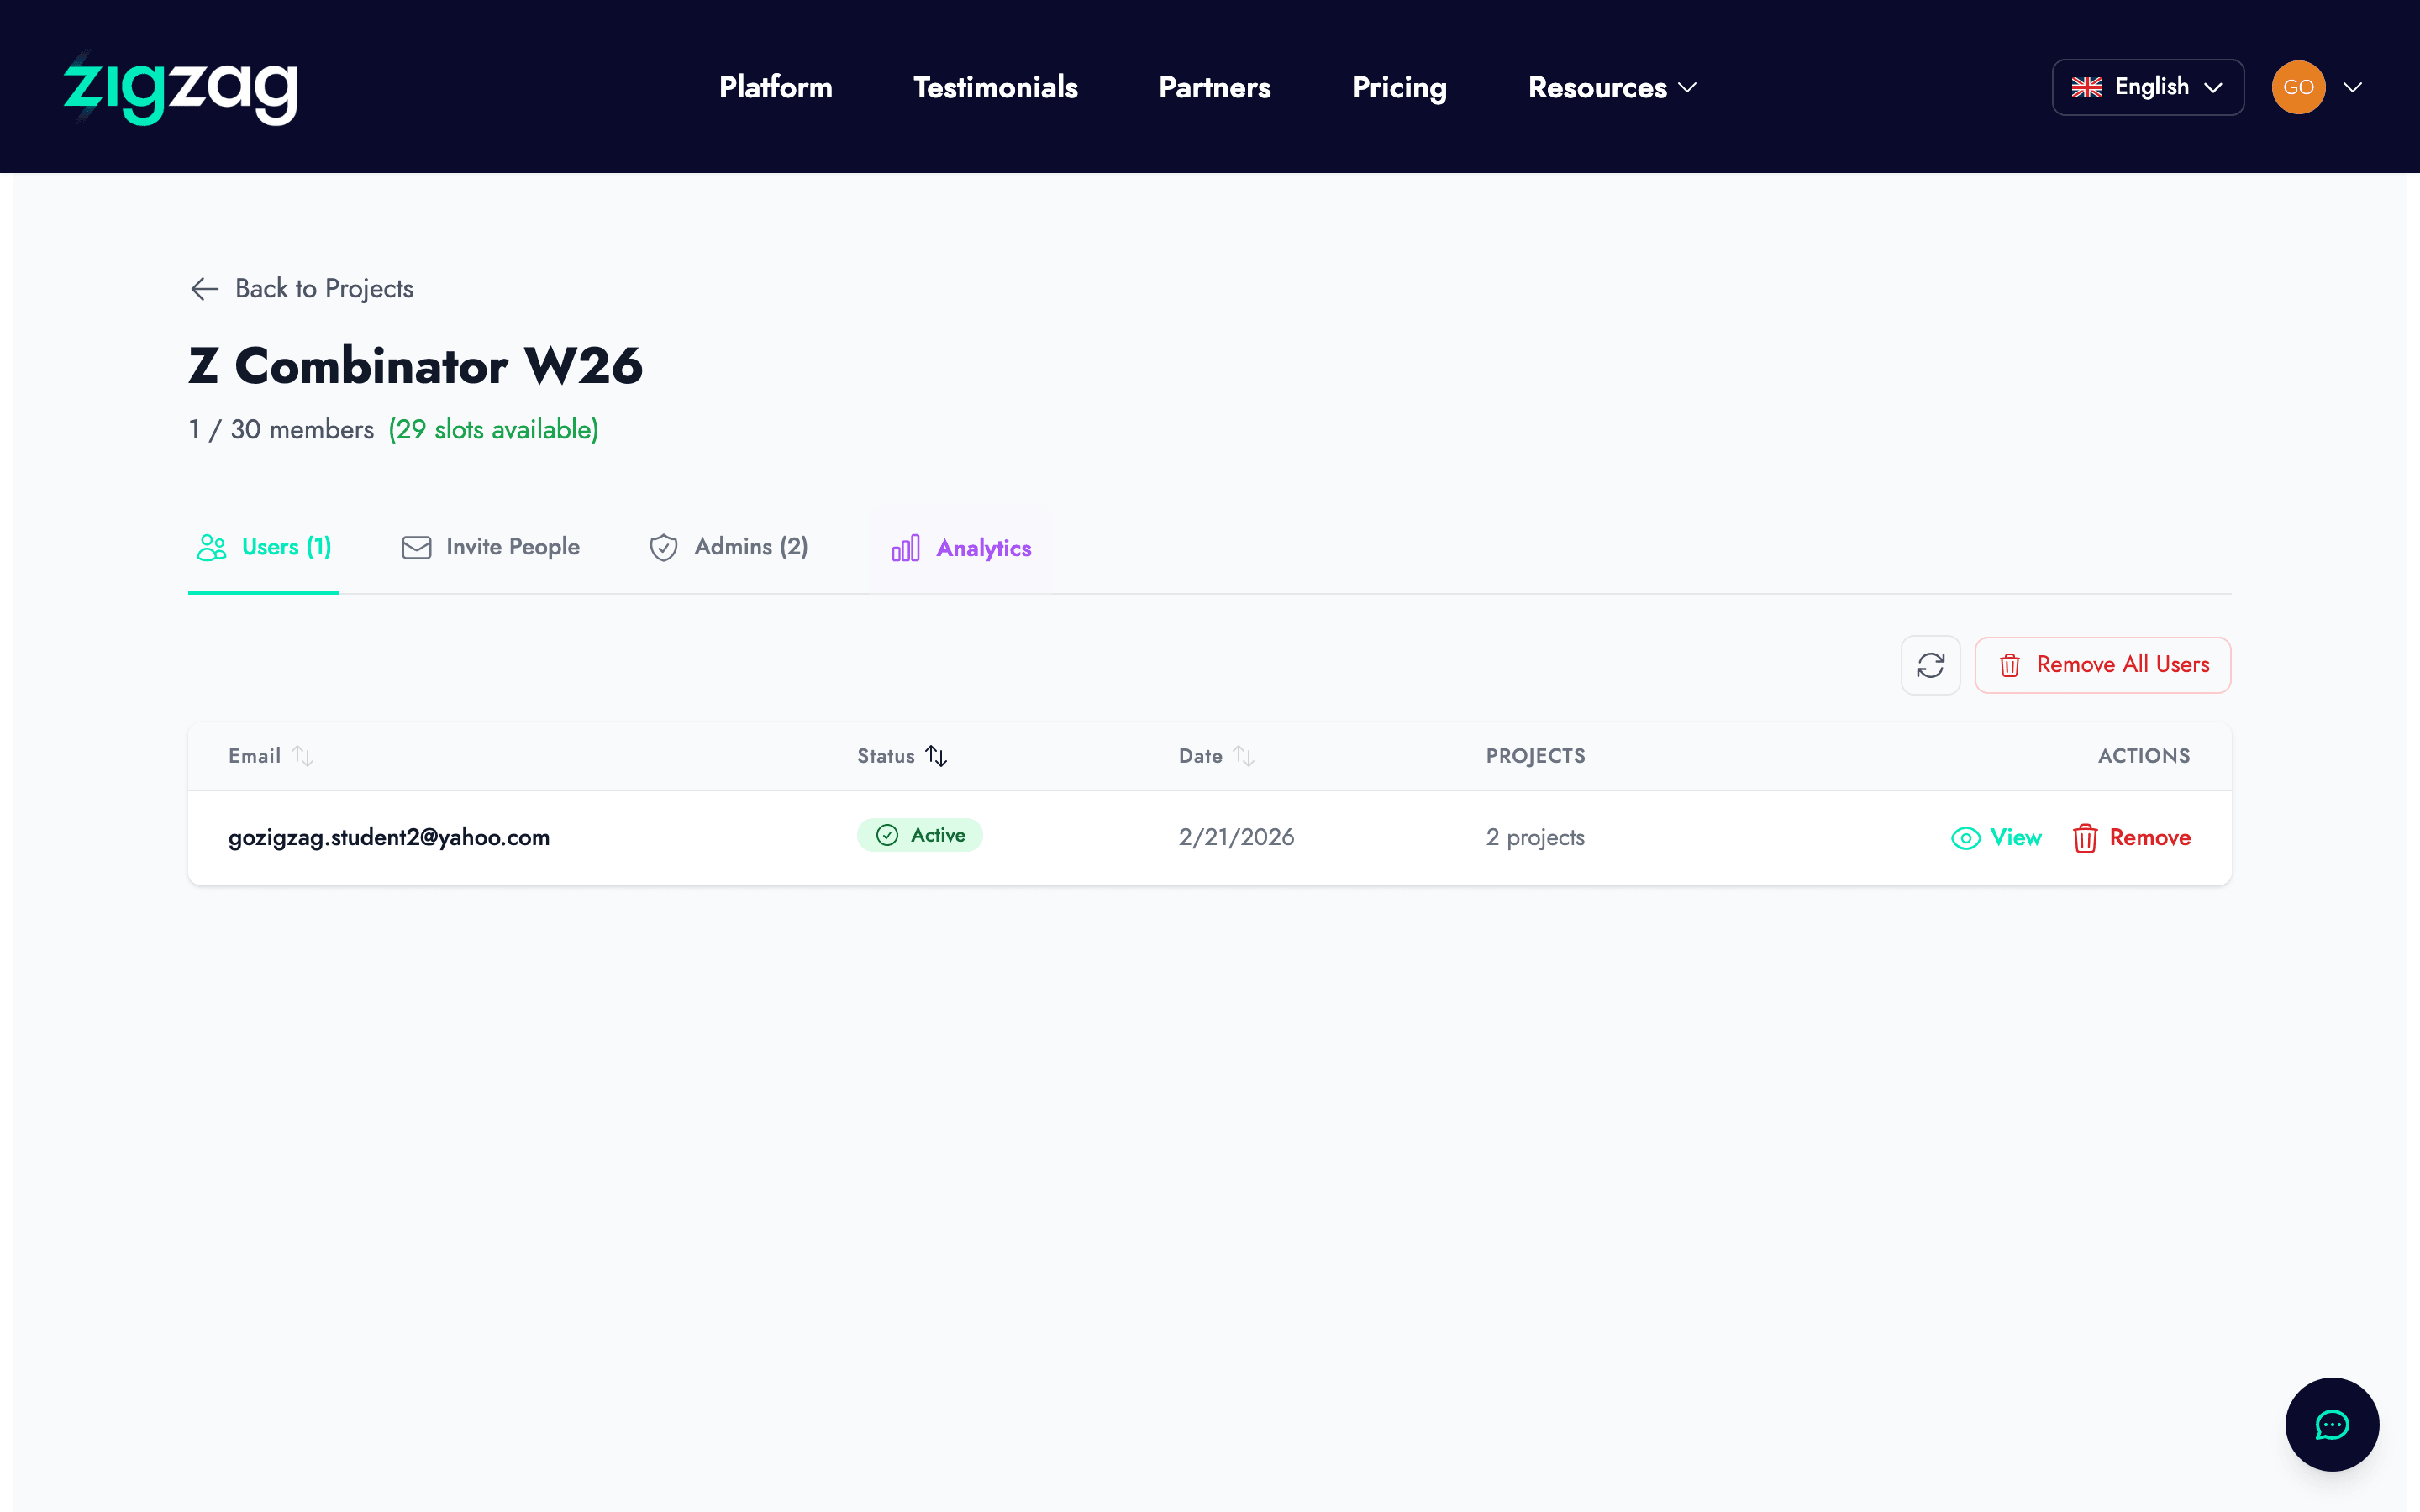The height and width of the screenshot is (1512, 2420).
Task: Remove the user gozigzag.student2@yahoo.com
Action: click(2131, 838)
